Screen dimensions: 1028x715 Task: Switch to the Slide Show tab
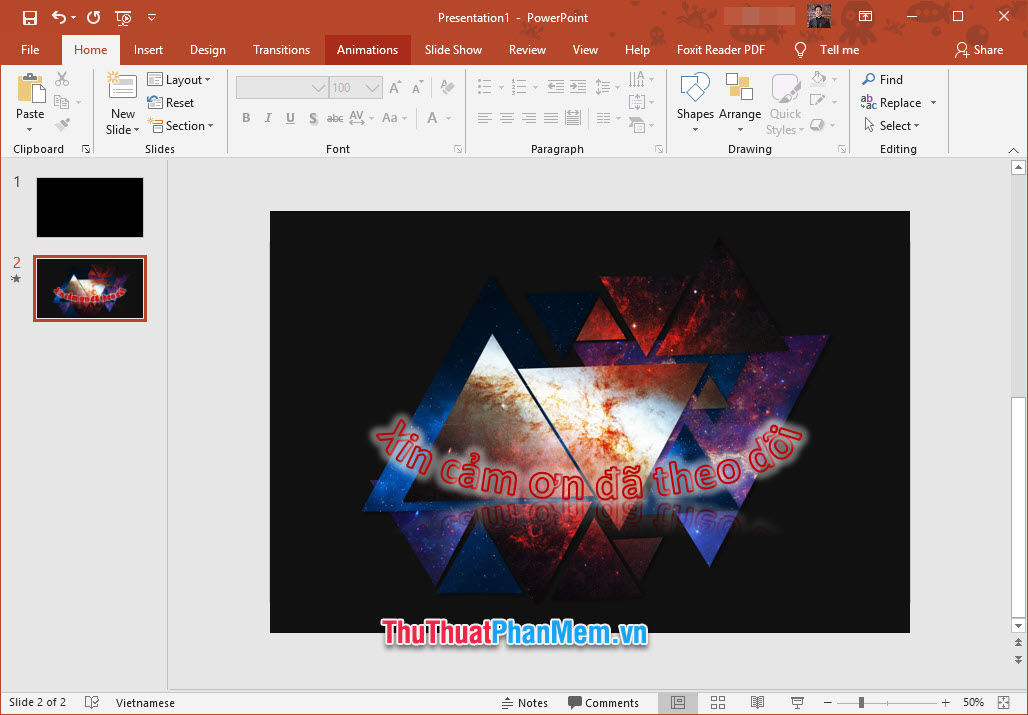[x=453, y=49]
